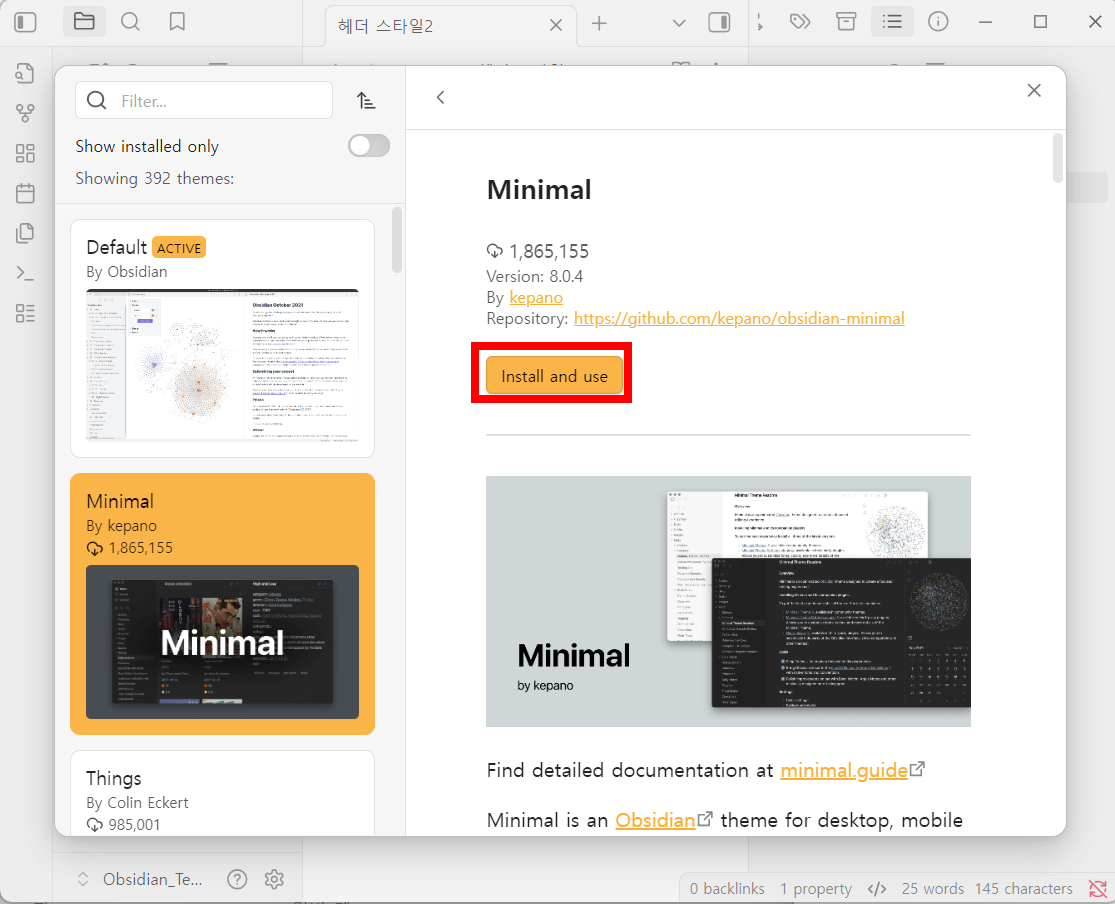Select the Things theme by Colin Eckert

[223, 793]
